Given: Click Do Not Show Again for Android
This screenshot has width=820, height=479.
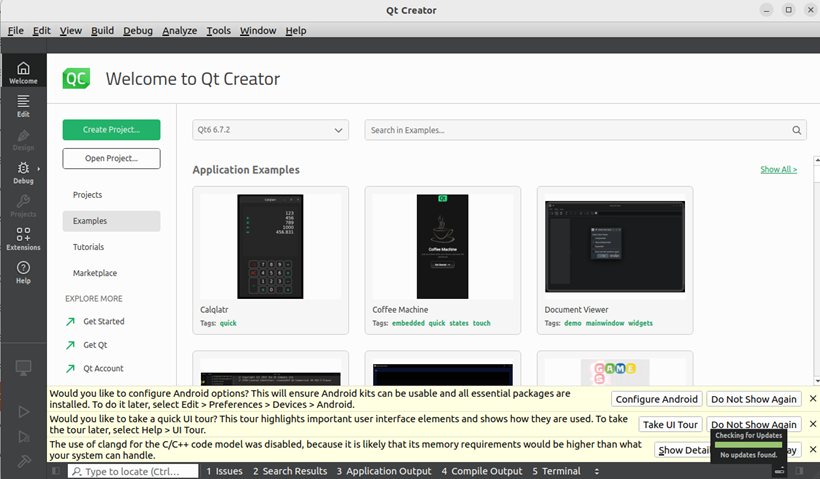Looking at the screenshot, I should (754, 399).
